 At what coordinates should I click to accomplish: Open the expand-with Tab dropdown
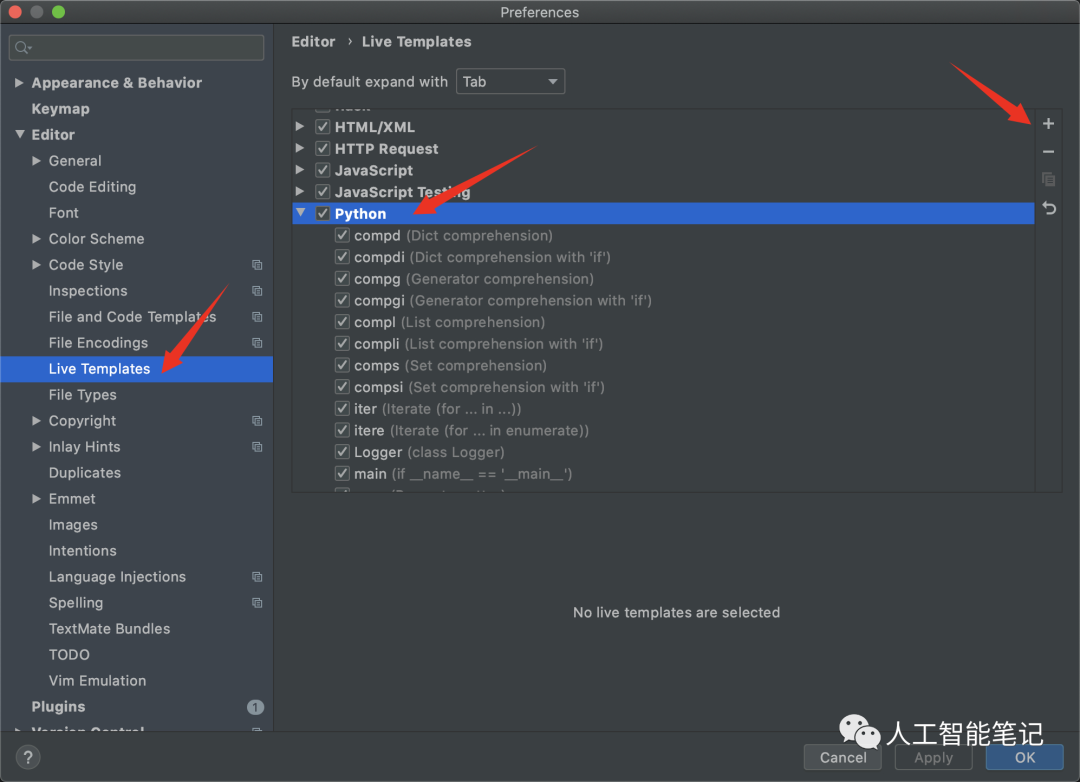(510, 81)
